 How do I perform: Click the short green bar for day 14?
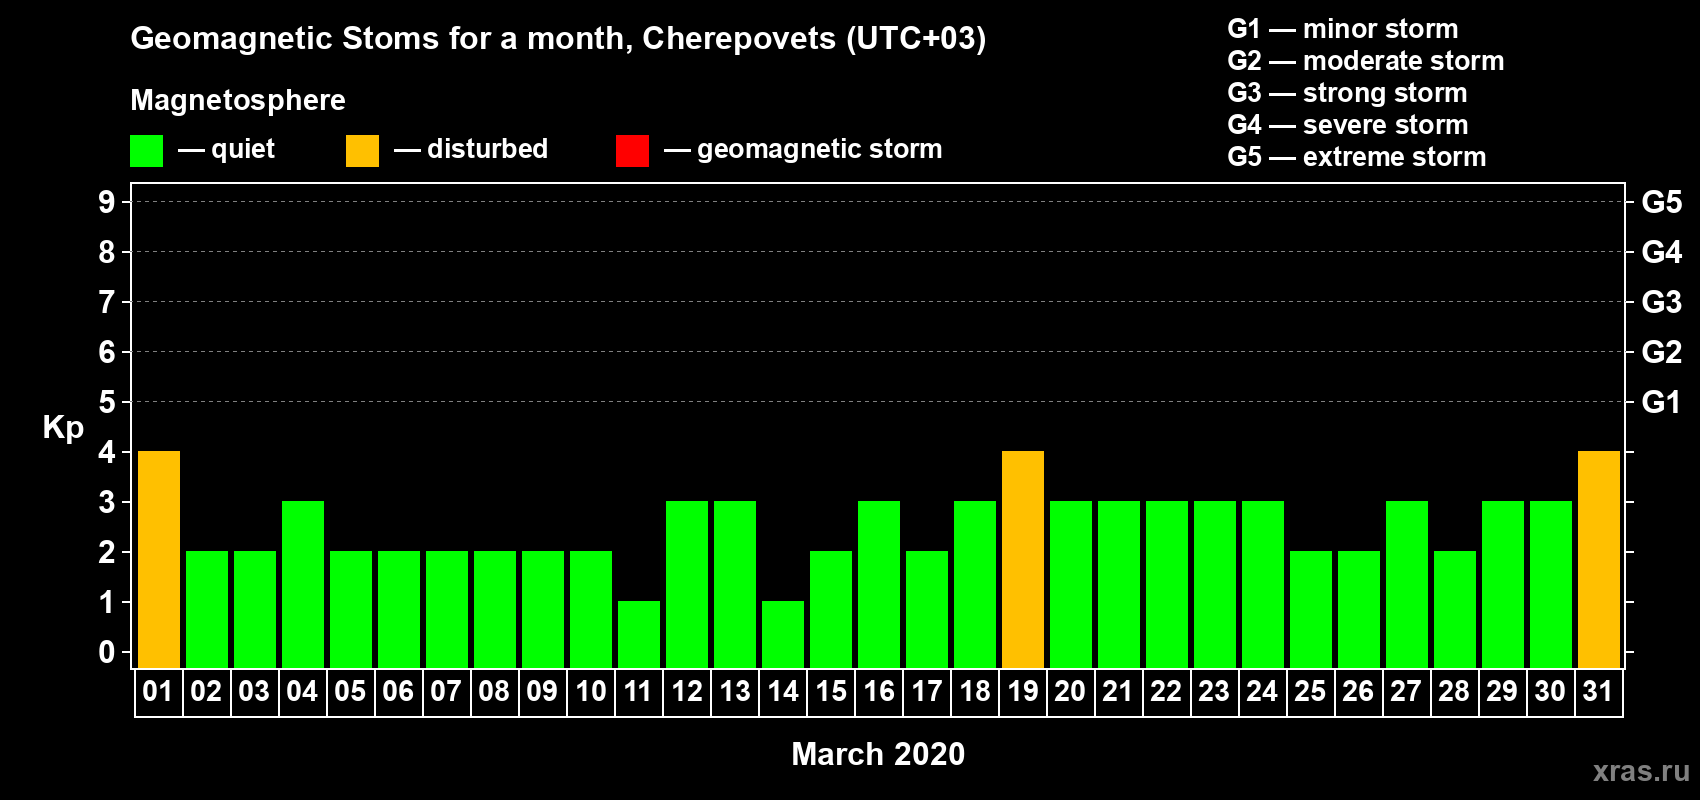(783, 634)
